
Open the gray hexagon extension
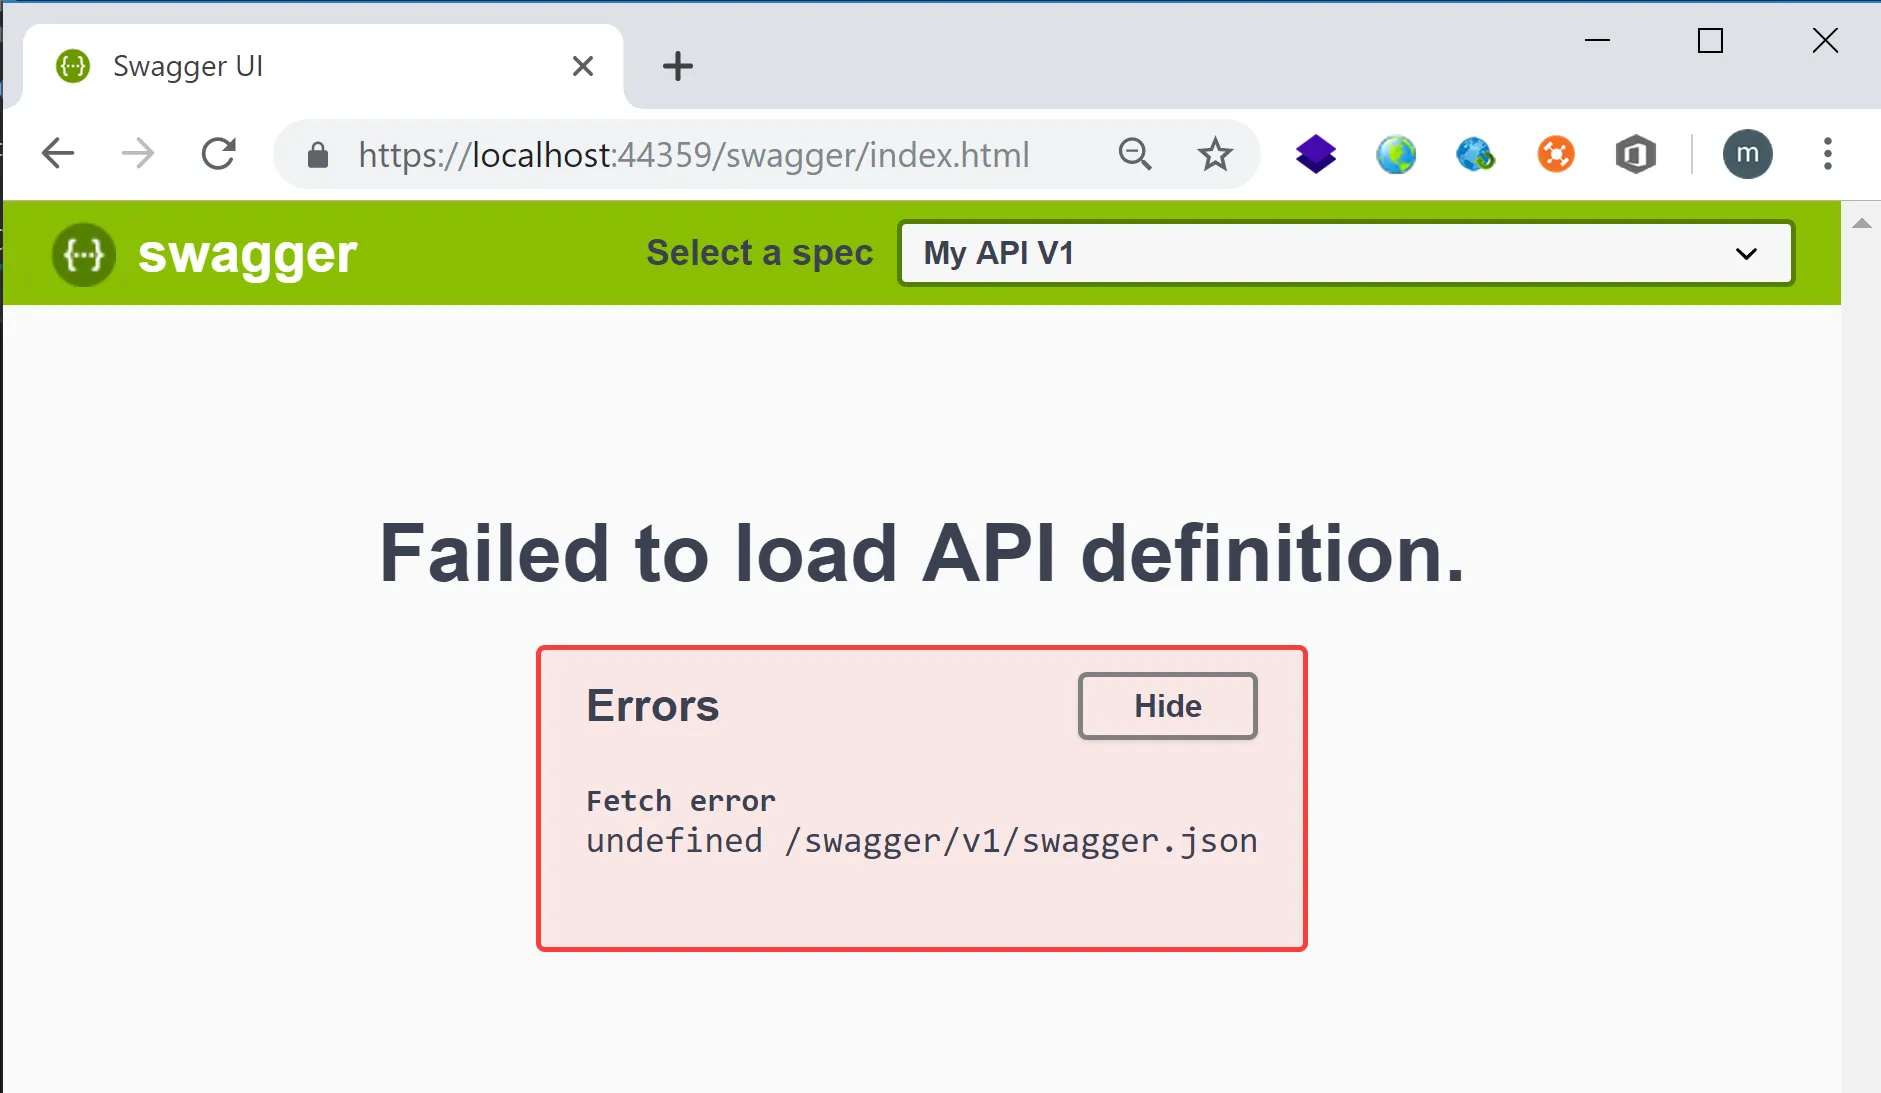(1636, 154)
